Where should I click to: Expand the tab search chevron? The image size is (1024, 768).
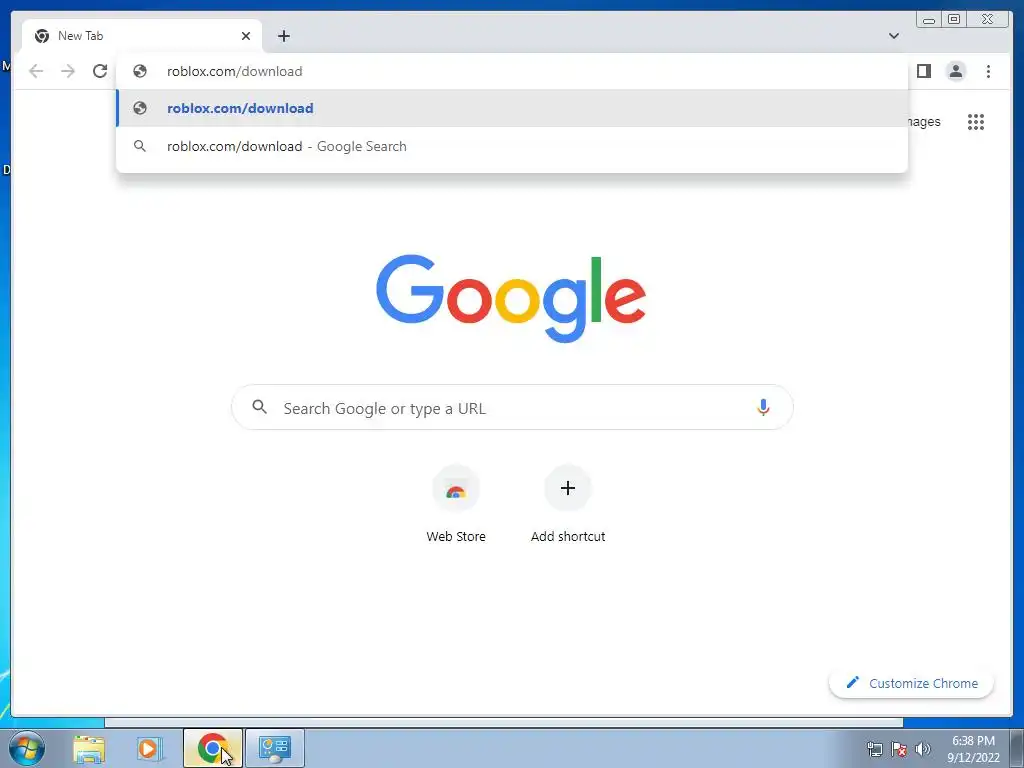point(894,36)
